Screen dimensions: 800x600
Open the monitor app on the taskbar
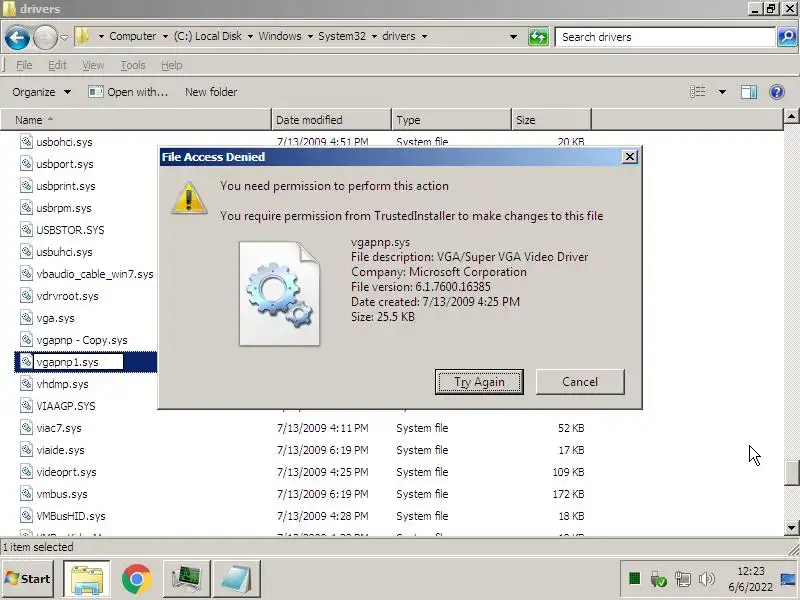point(187,579)
